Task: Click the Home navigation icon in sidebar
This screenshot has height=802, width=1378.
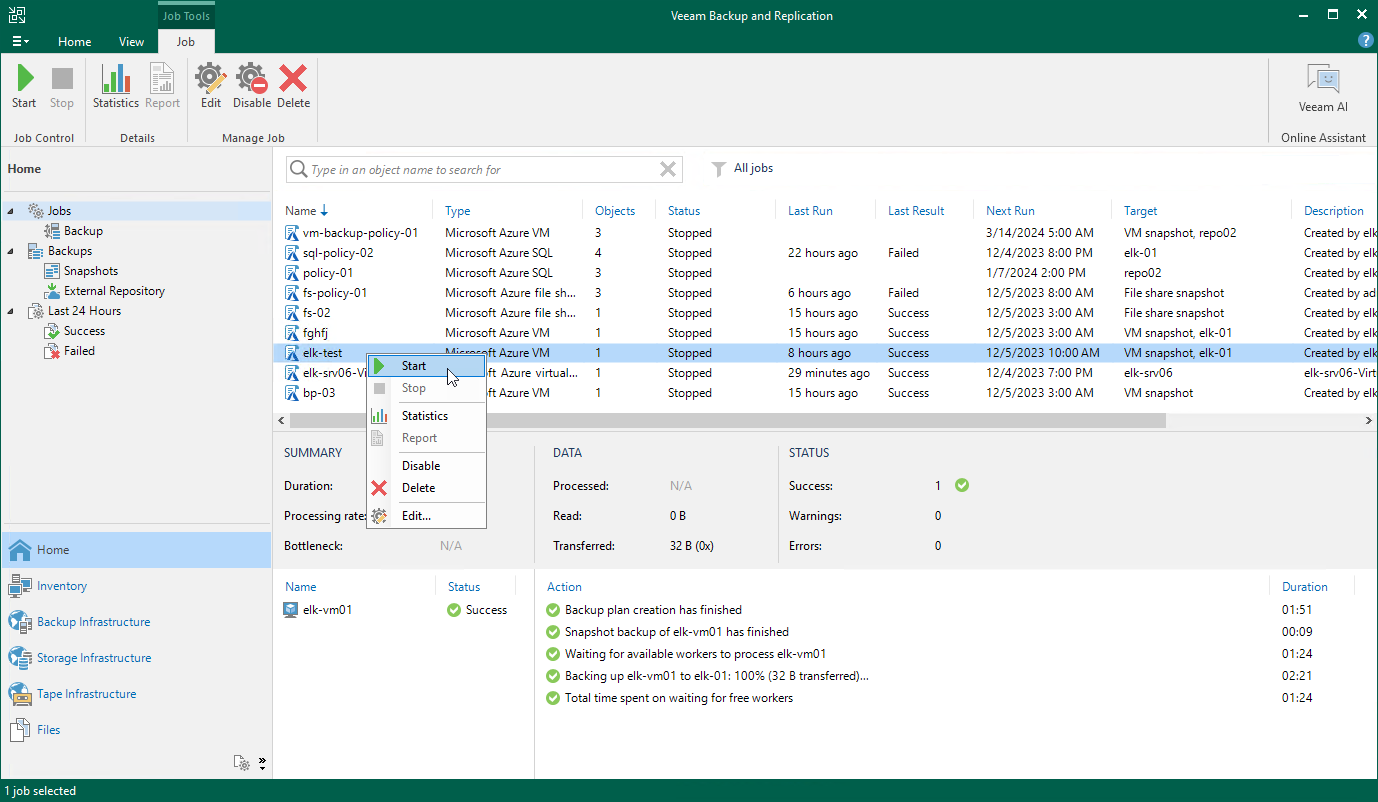Action: pyautogui.click(x=20, y=550)
